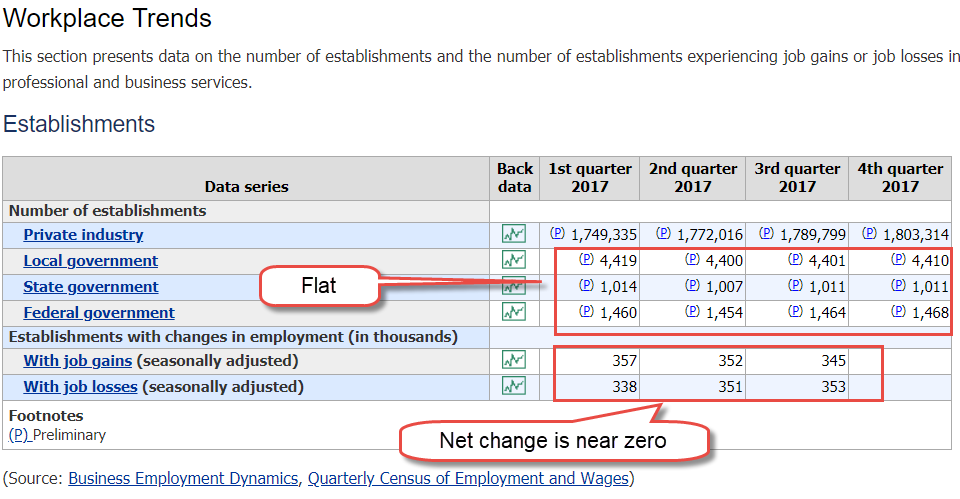Open Business Employment Dynamics source link
The height and width of the screenshot is (499, 960).
click(x=183, y=479)
